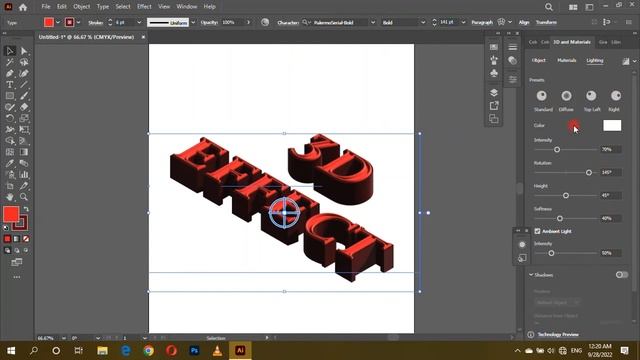640x360 pixels.
Task: Click the Character link in control bar
Action: pos(288,22)
